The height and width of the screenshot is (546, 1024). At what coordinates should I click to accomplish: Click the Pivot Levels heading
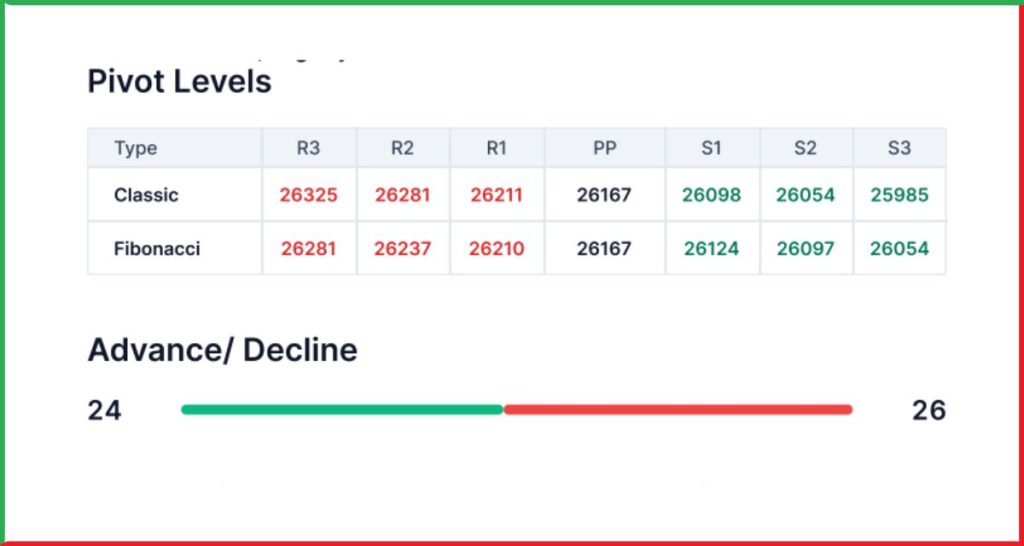(x=179, y=81)
